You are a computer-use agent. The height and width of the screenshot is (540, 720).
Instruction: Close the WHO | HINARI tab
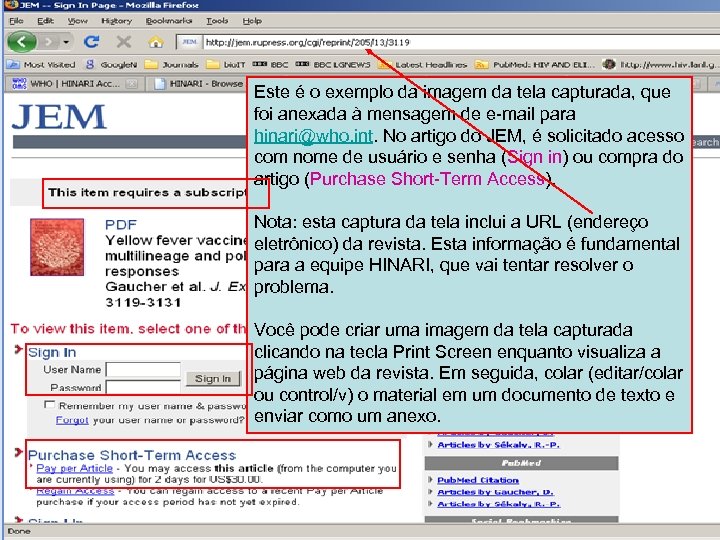(131, 84)
